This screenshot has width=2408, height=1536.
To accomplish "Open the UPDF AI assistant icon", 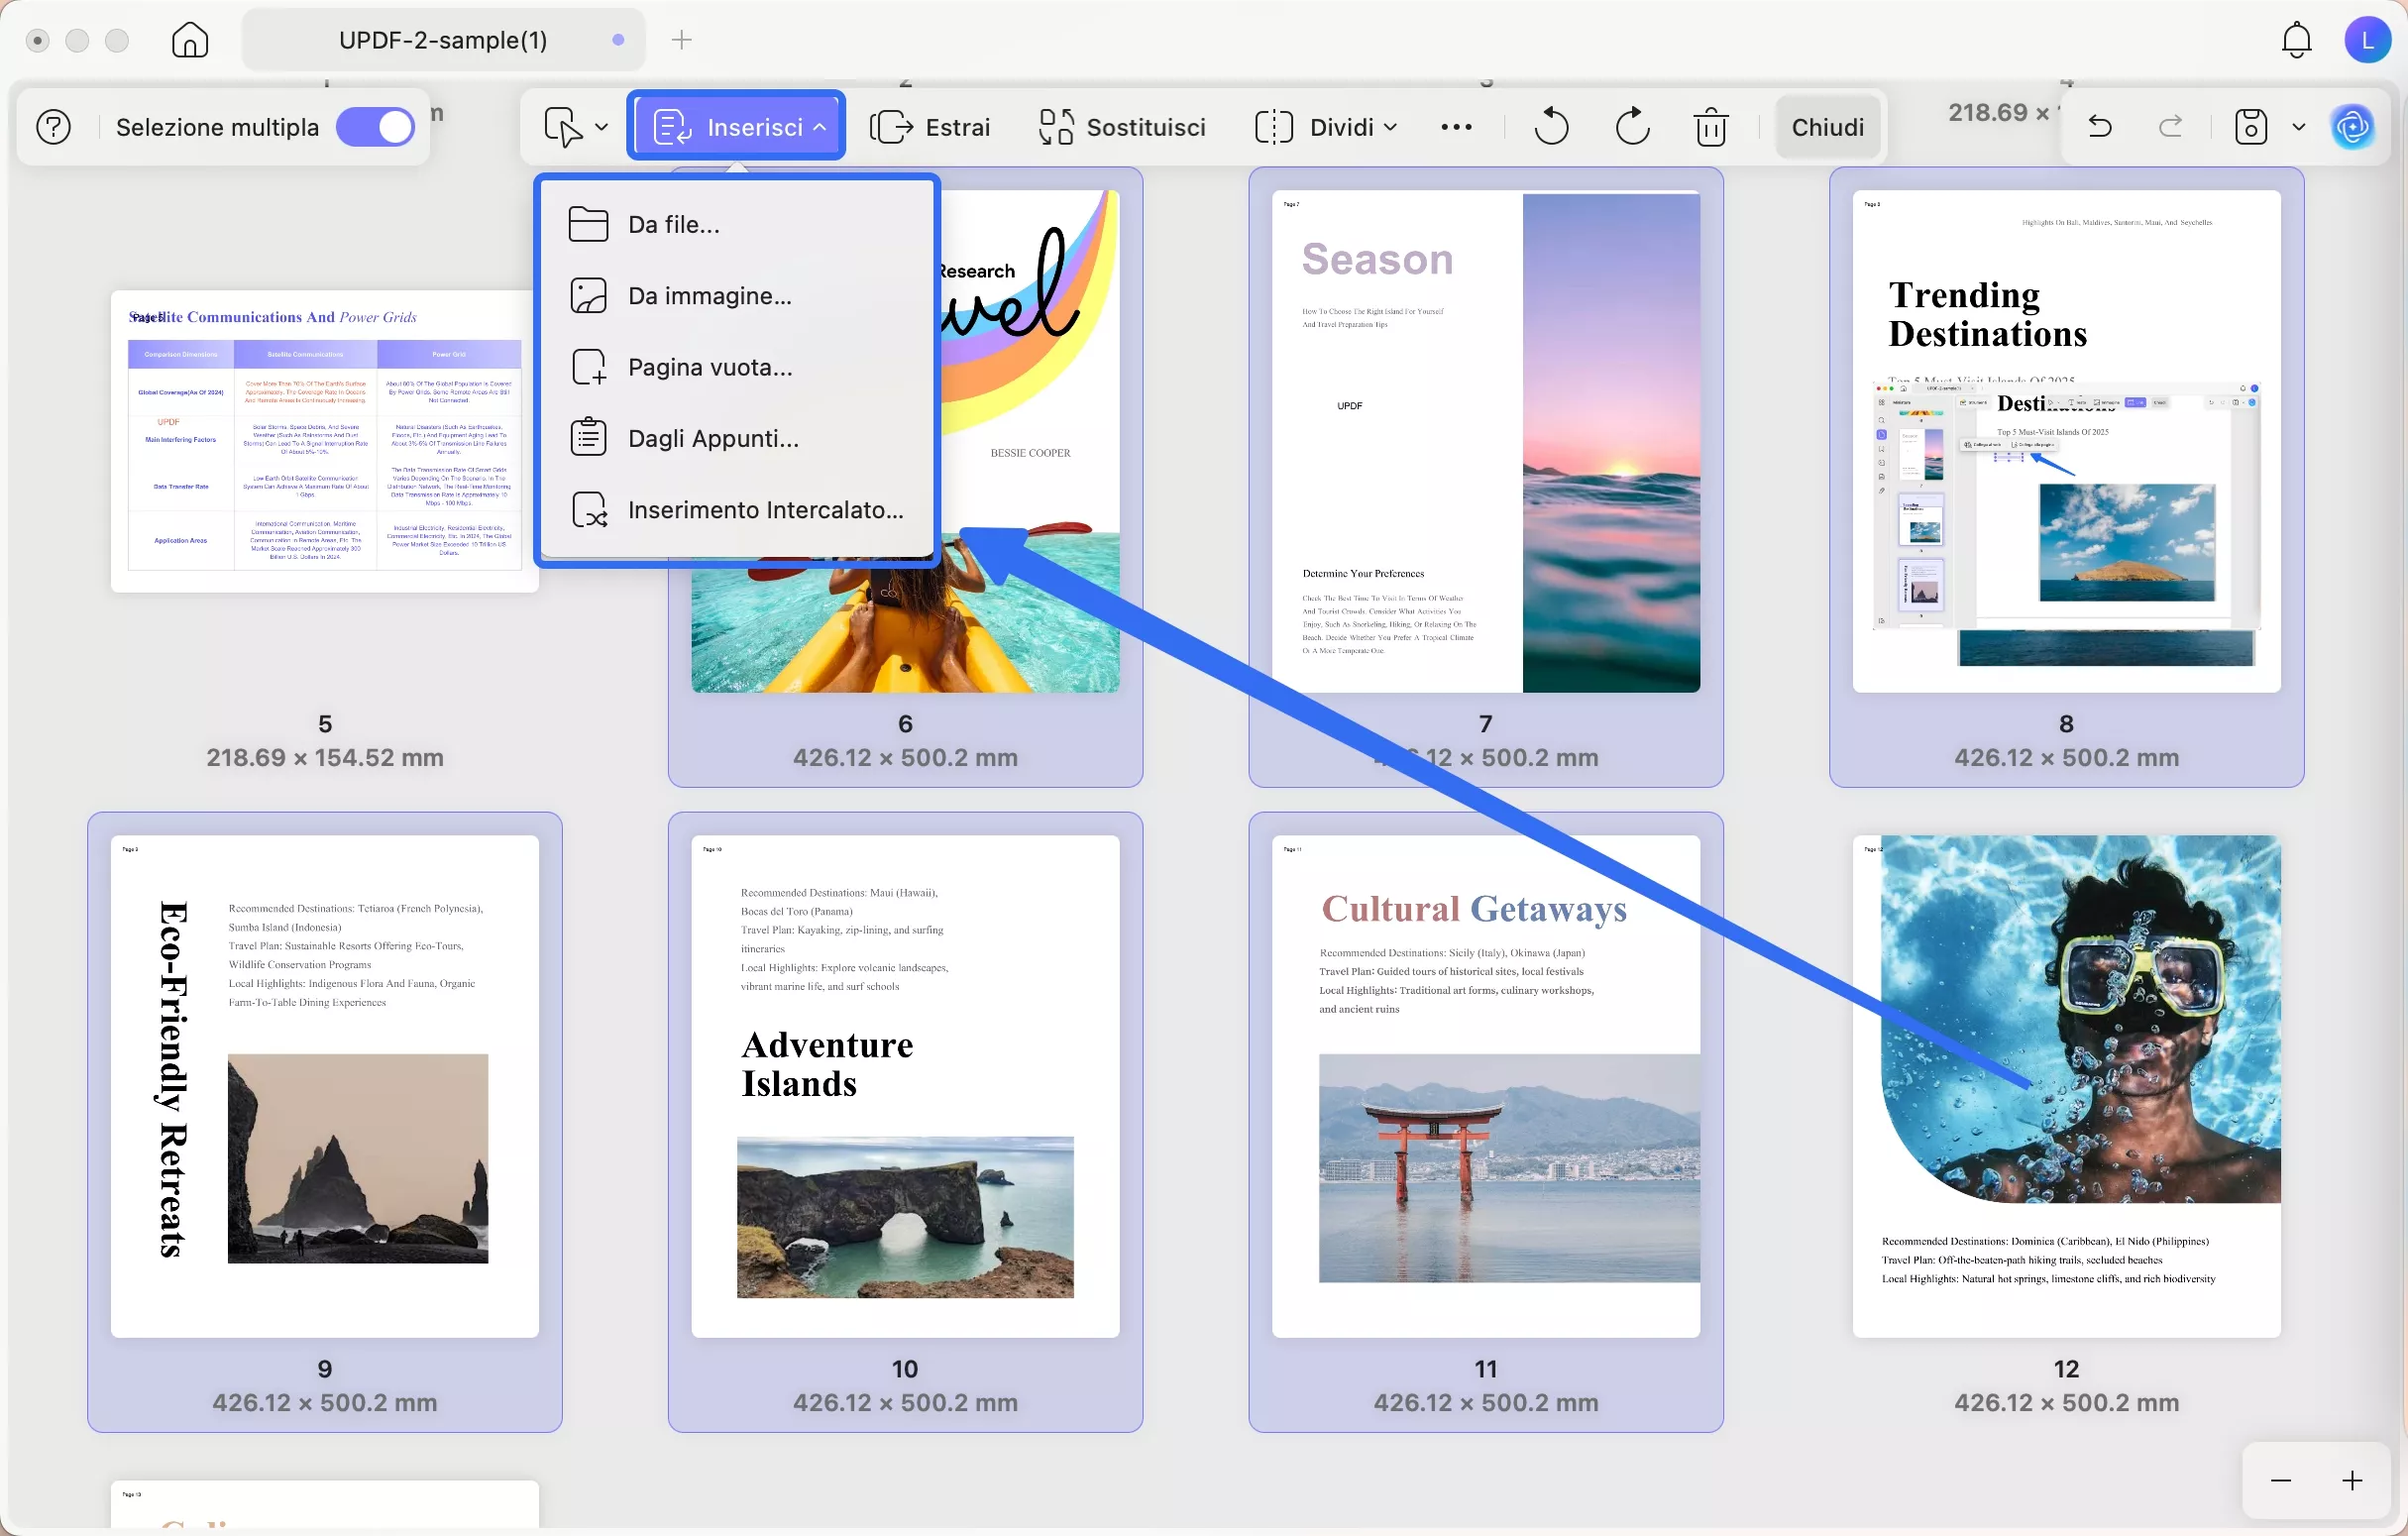I will click(2352, 127).
